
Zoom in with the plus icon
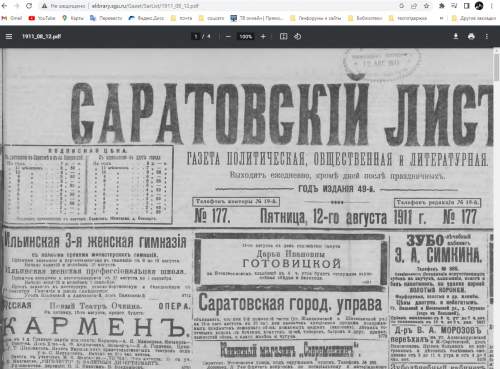(x=263, y=36)
